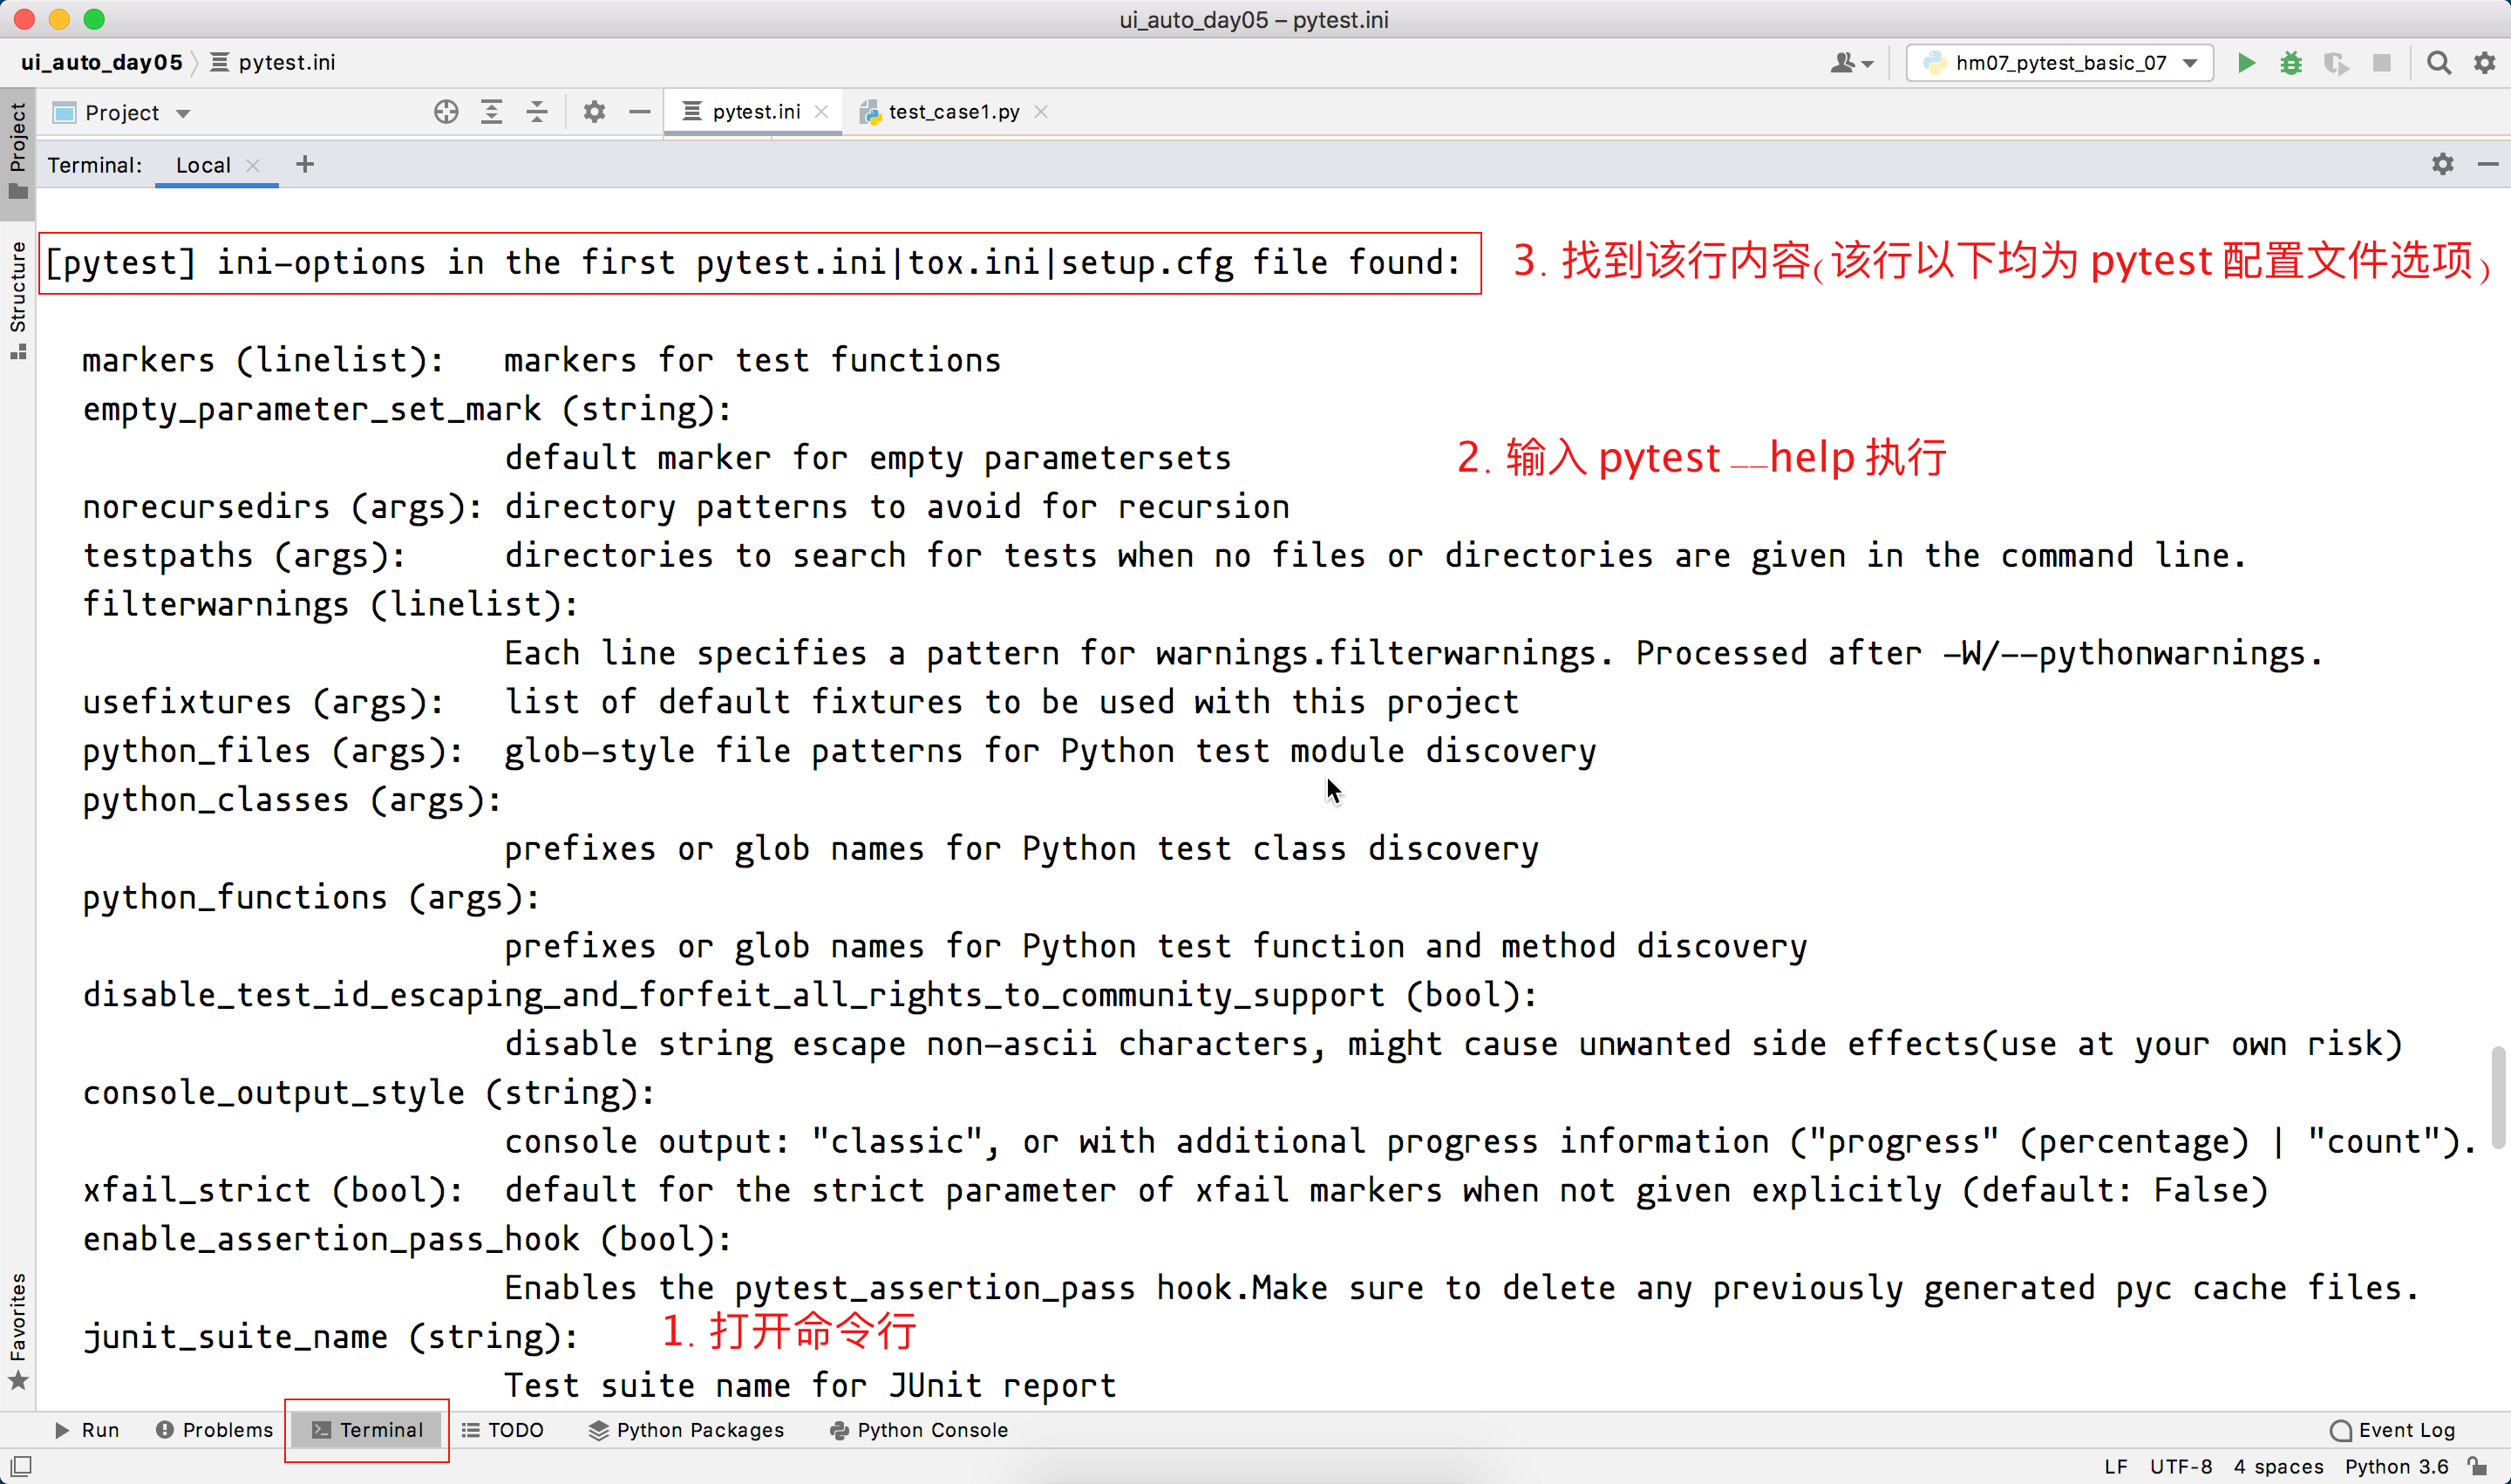Run the hm07_pytest_basic_07 configuration
This screenshot has width=2511, height=1484.
click(2246, 63)
